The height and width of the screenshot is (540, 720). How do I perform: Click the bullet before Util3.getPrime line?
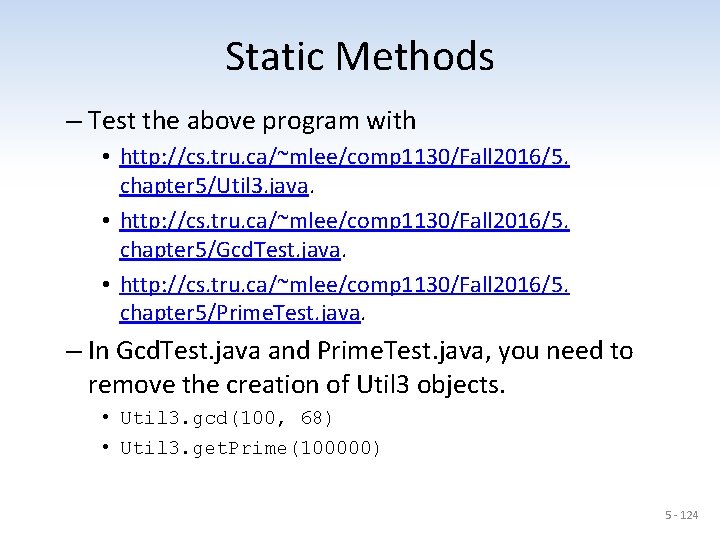click(105, 448)
